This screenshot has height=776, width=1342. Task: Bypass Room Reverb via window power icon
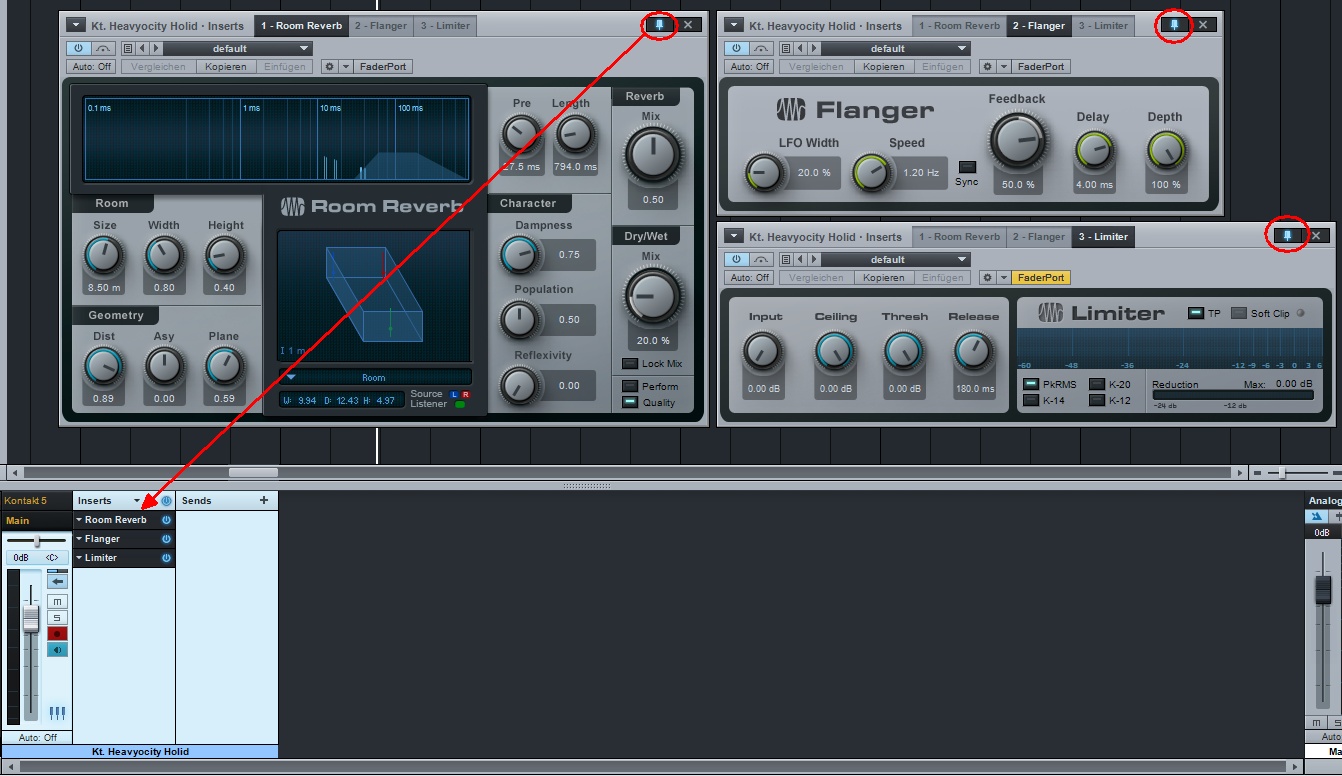pos(79,48)
